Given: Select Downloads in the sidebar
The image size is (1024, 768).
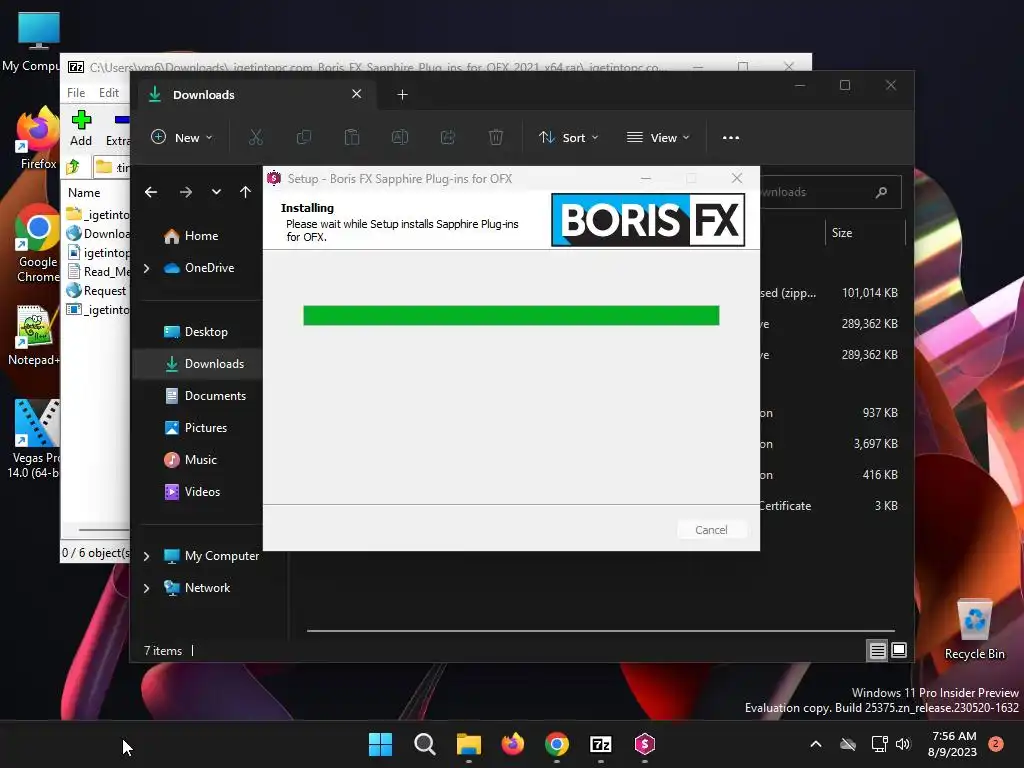Looking at the screenshot, I should click(x=204, y=364).
